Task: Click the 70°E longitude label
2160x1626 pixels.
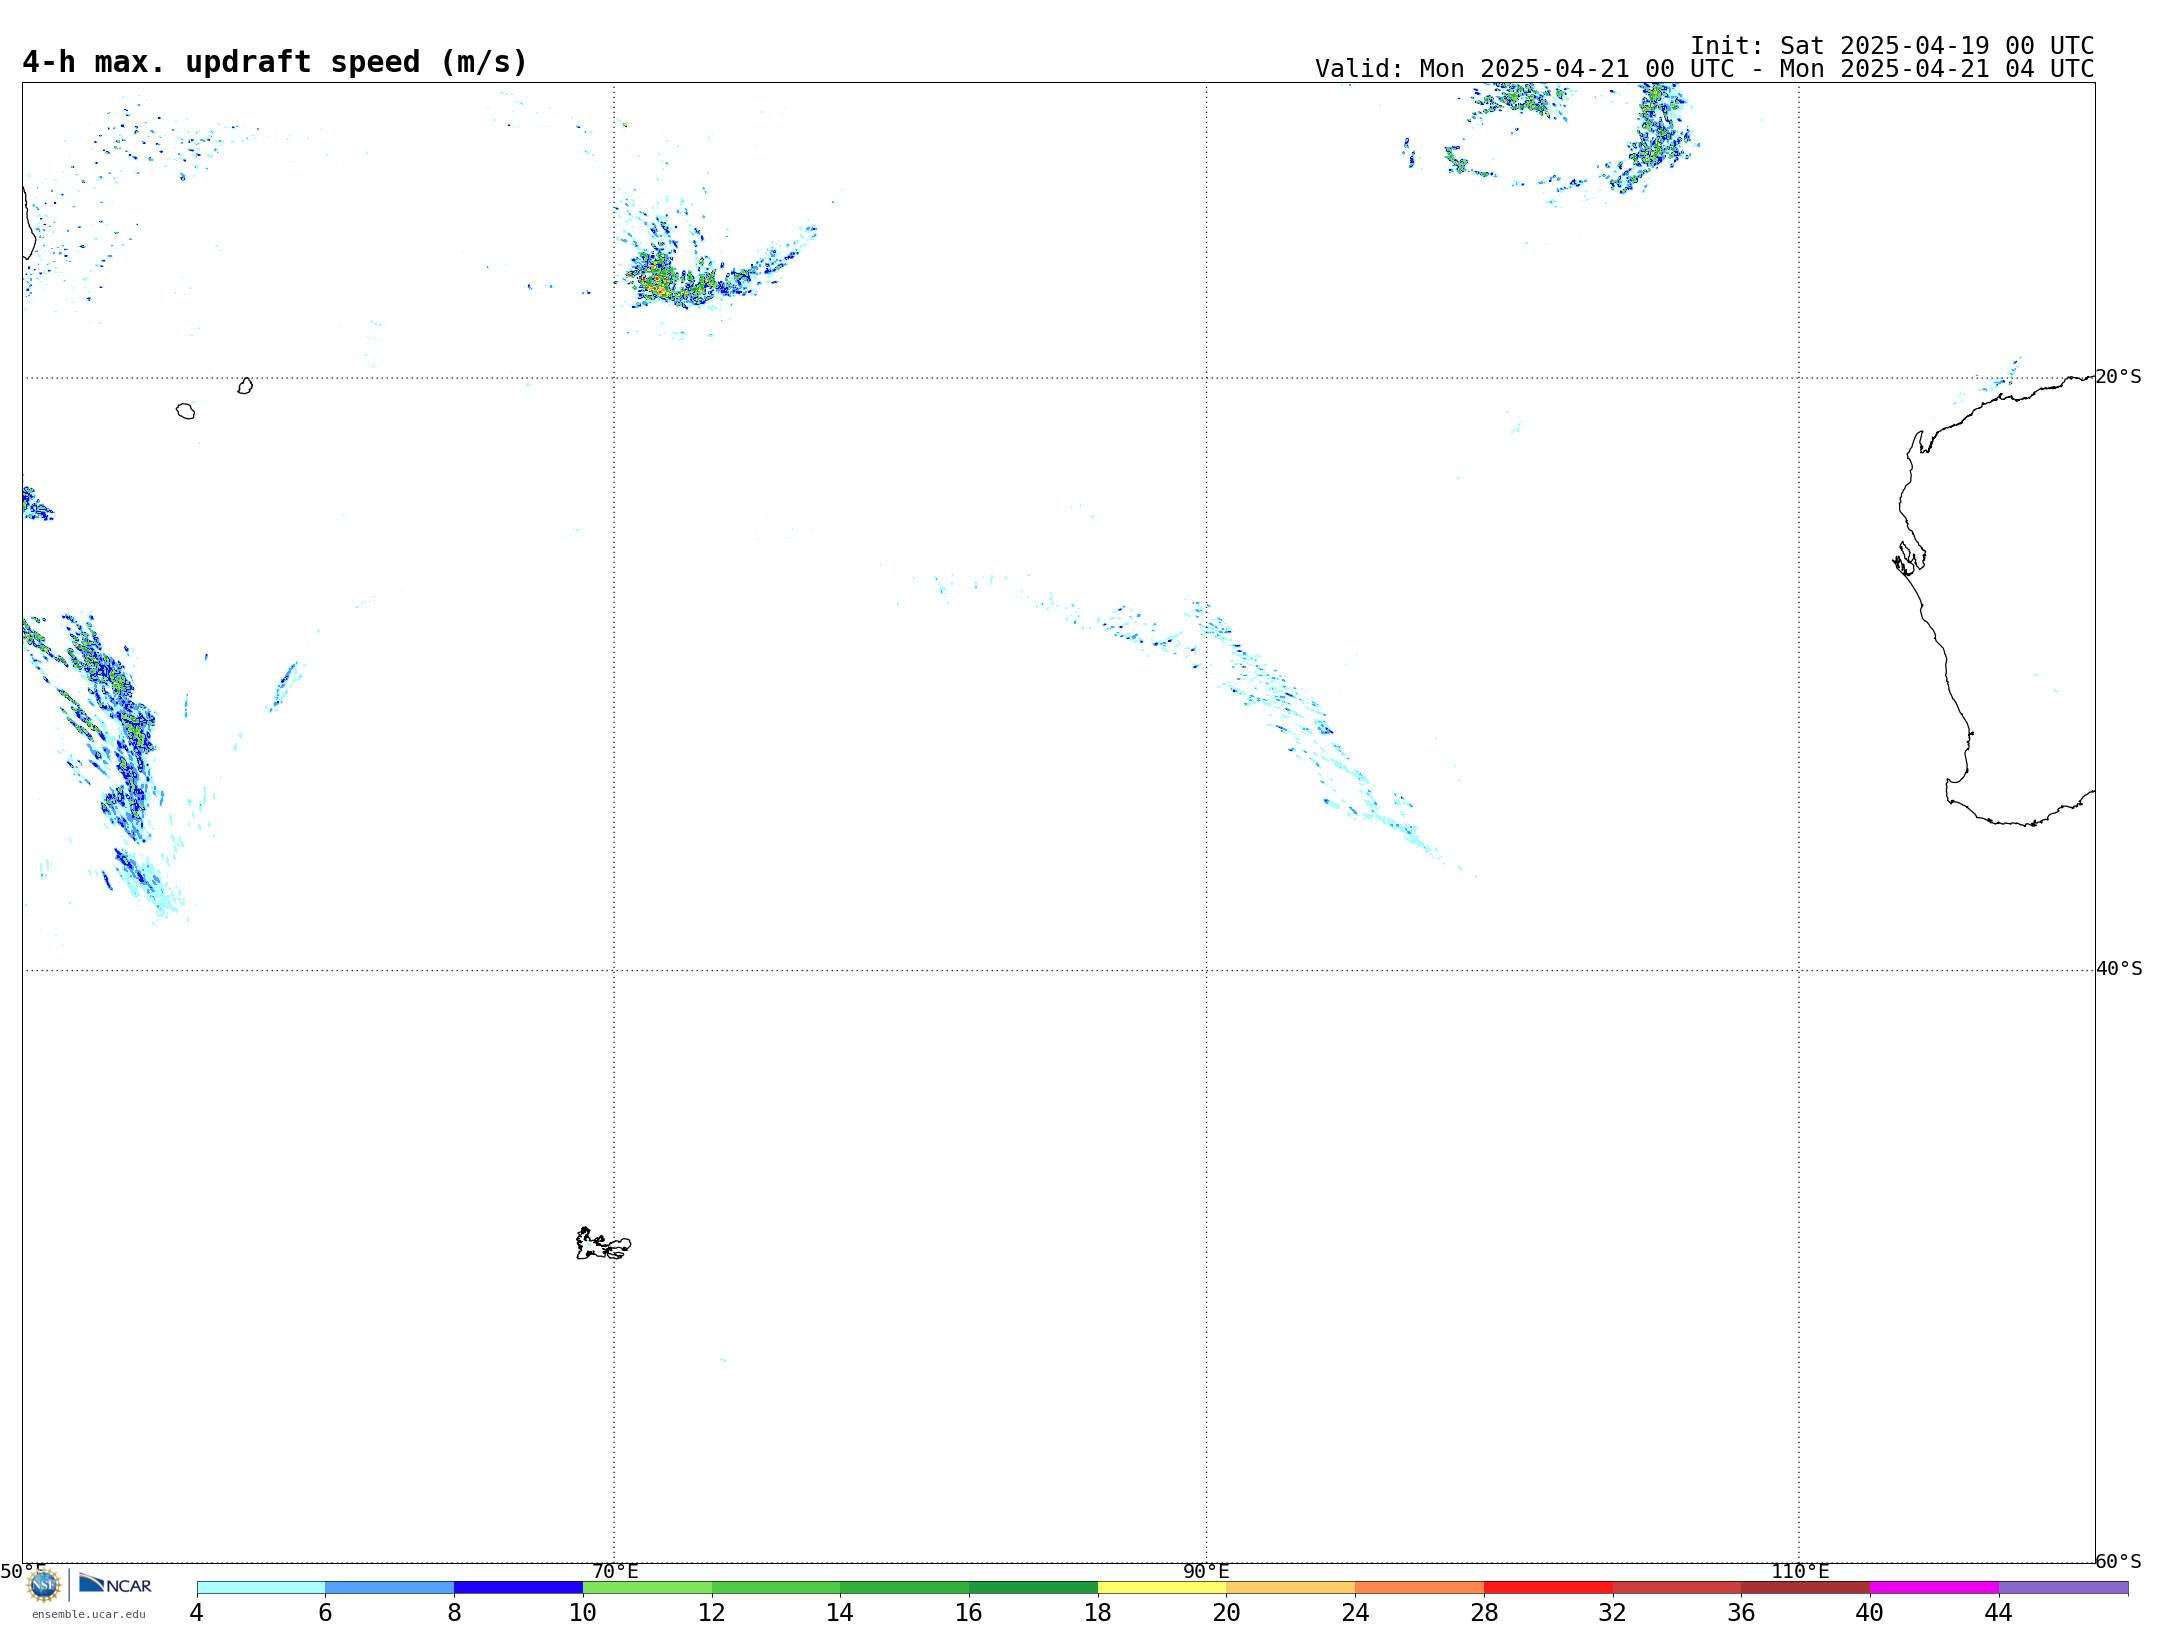Action: click(615, 1572)
